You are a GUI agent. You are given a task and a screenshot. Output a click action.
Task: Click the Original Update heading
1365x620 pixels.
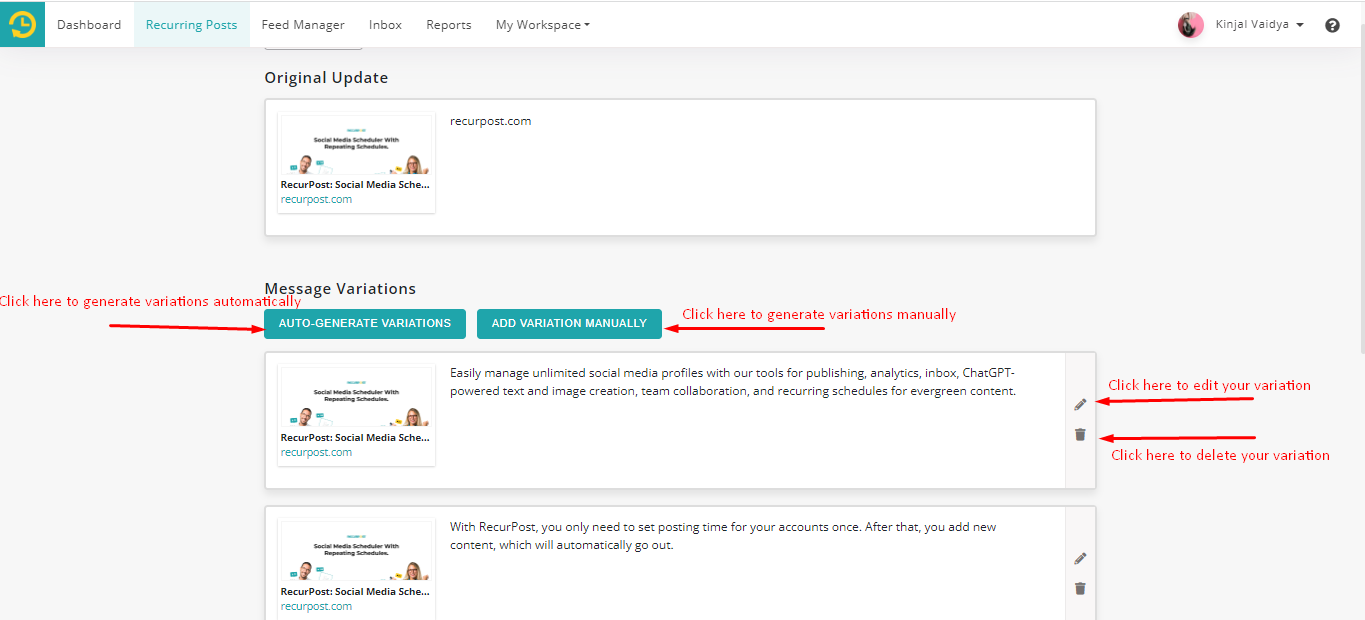click(326, 78)
